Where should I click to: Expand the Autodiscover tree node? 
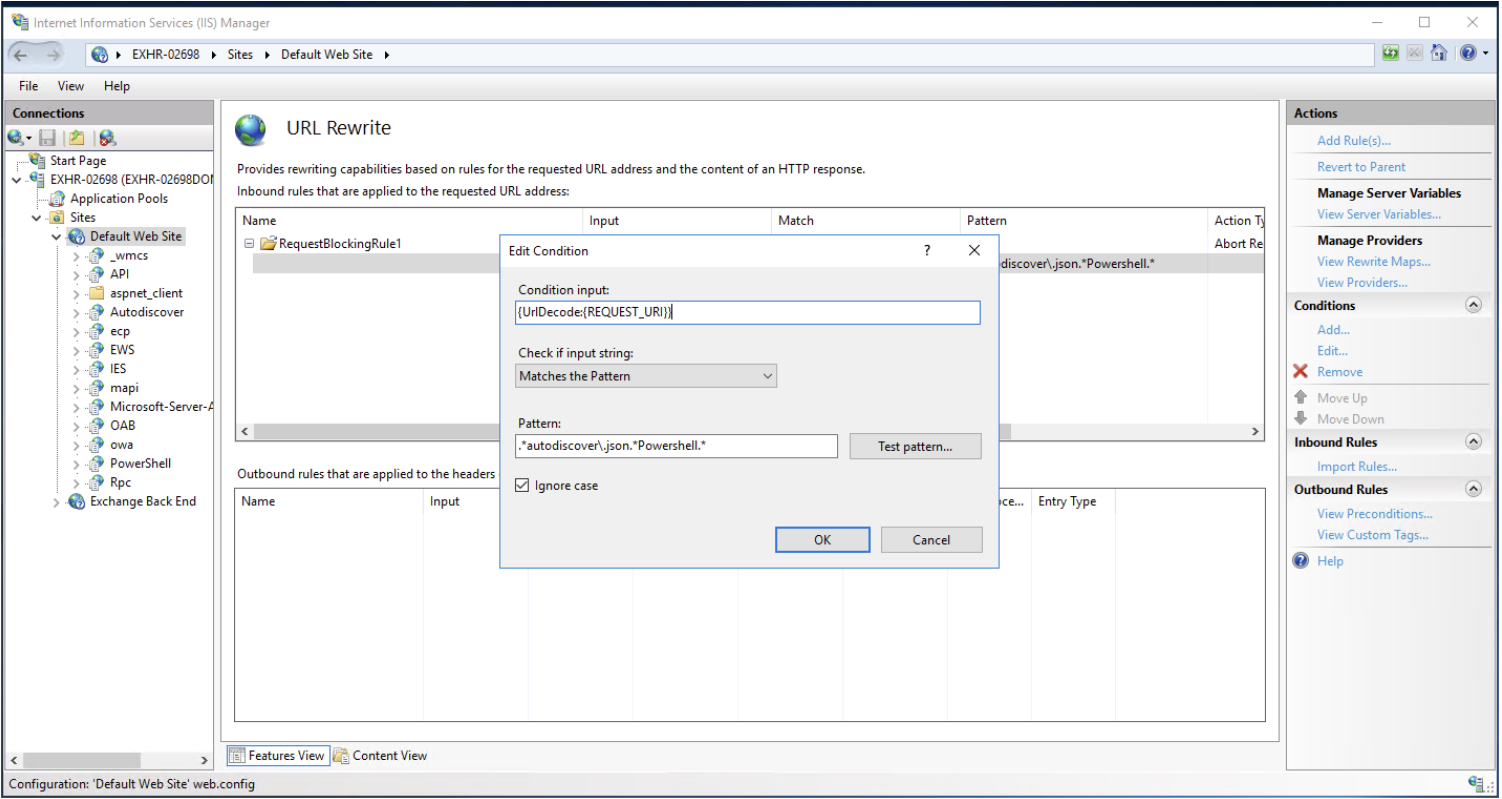tap(76, 312)
